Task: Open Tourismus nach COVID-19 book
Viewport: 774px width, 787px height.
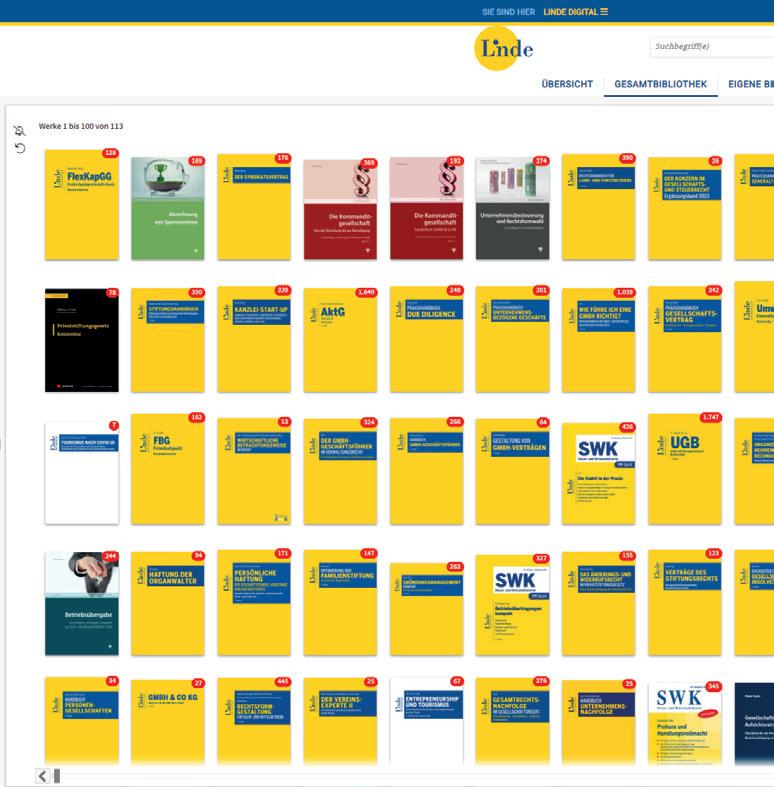Action: [x=82, y=473]
